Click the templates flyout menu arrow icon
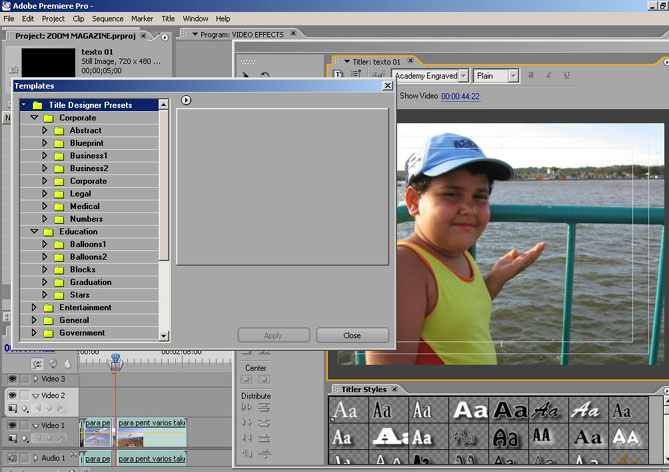 (x=186, y=100)
